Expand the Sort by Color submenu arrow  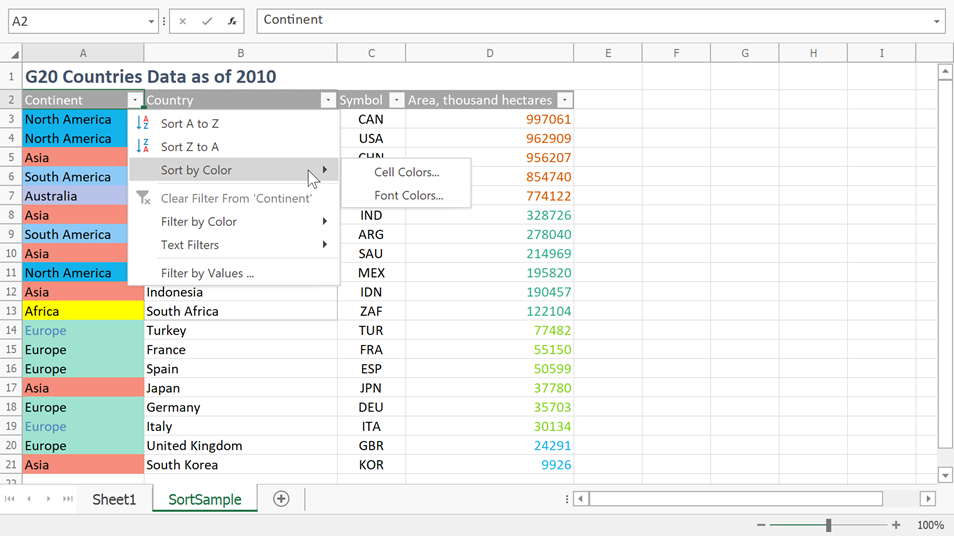pyautogui.click(x=325, y=170)
